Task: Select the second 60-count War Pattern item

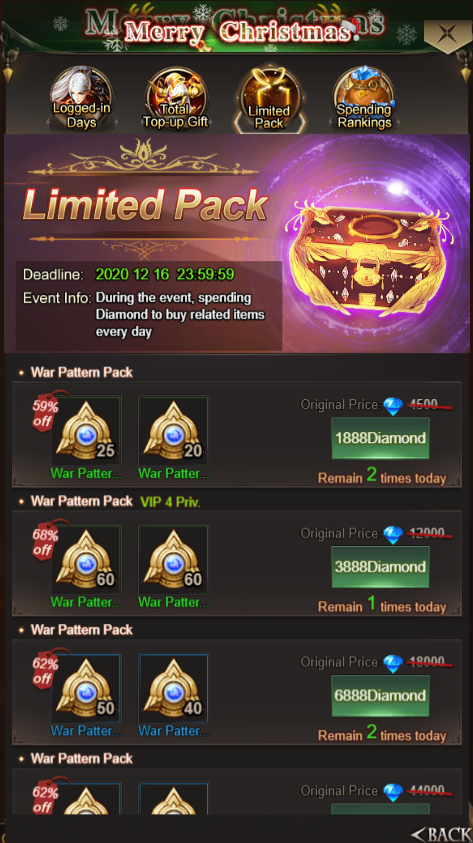Action: (x=174, y=560)
